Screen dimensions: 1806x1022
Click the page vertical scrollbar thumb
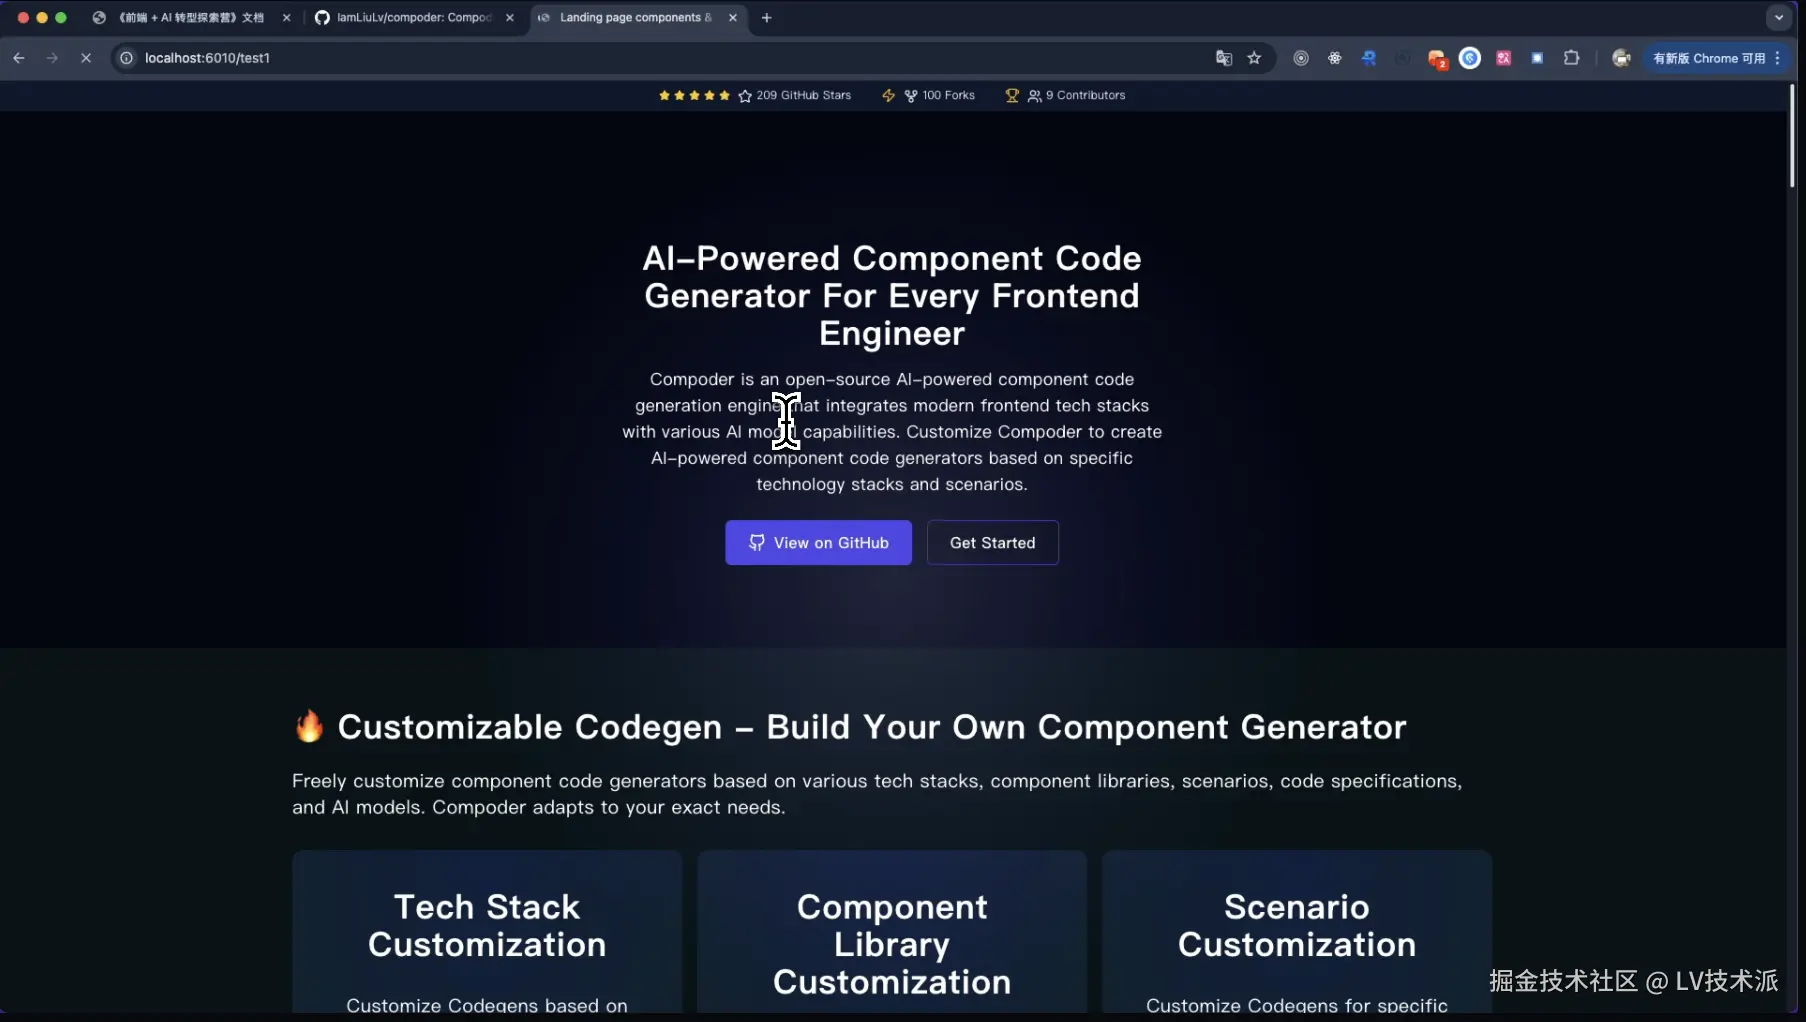[1792, 136]
